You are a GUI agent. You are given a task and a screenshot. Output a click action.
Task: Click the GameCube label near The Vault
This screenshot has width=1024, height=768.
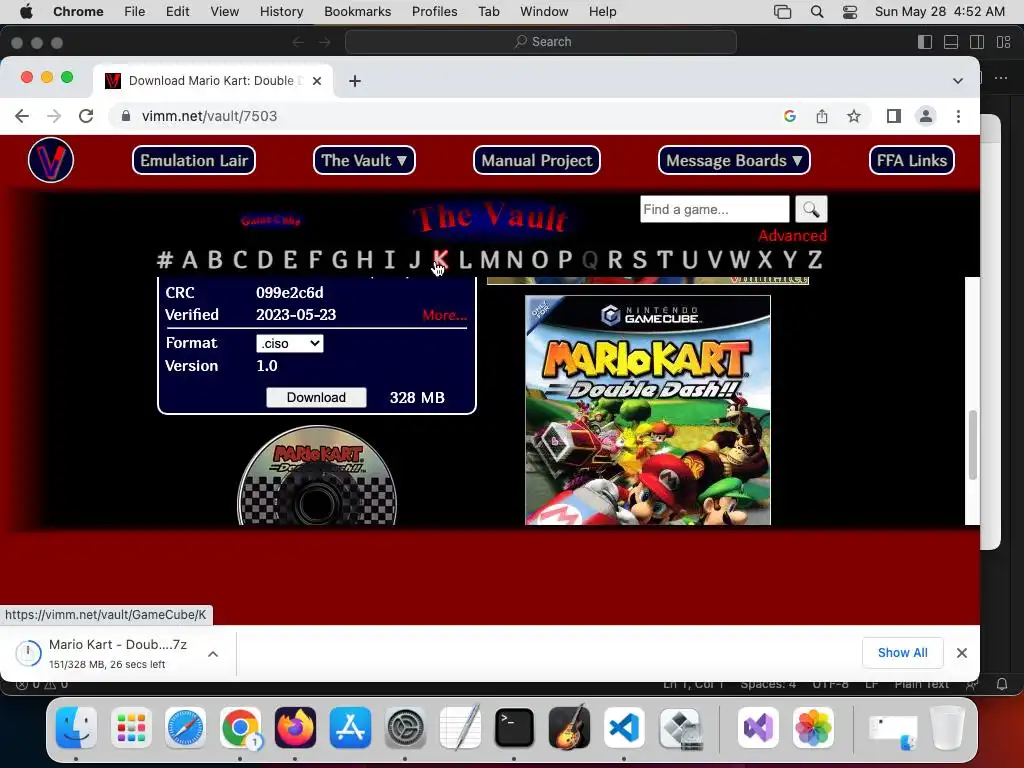[270, 220]
